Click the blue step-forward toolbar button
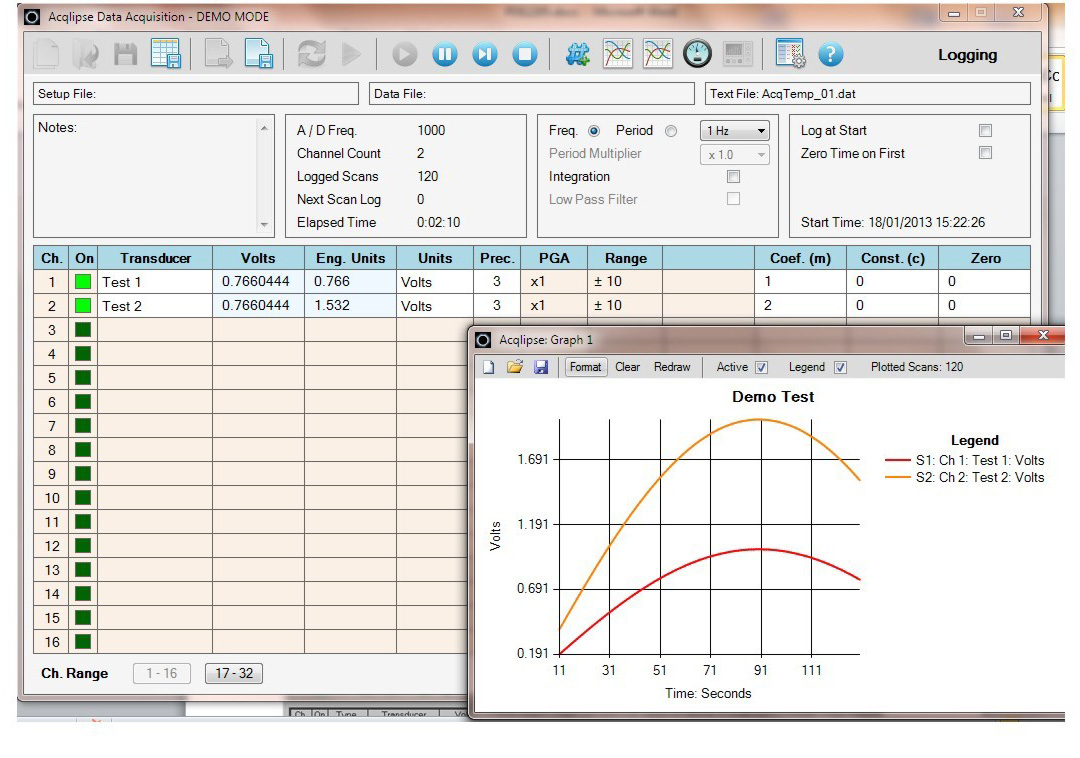Screen dimensions: 1080x758 (x=485, y=55)
